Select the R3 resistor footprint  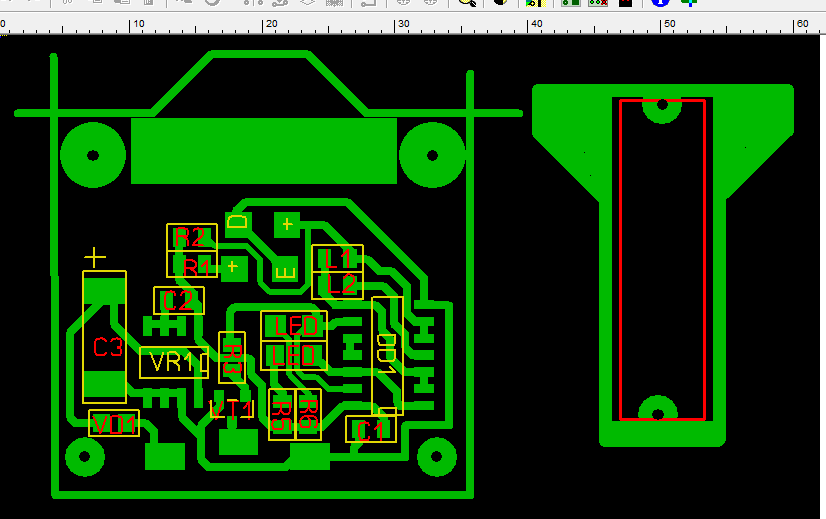click(232, 357)
